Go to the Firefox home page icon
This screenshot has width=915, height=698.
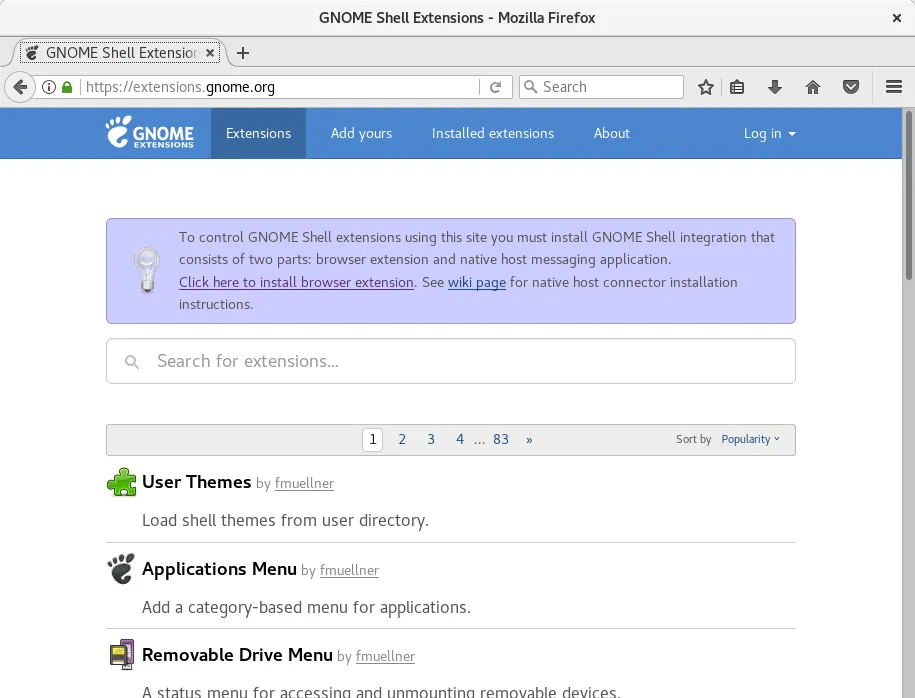click(x=812, y=87)
